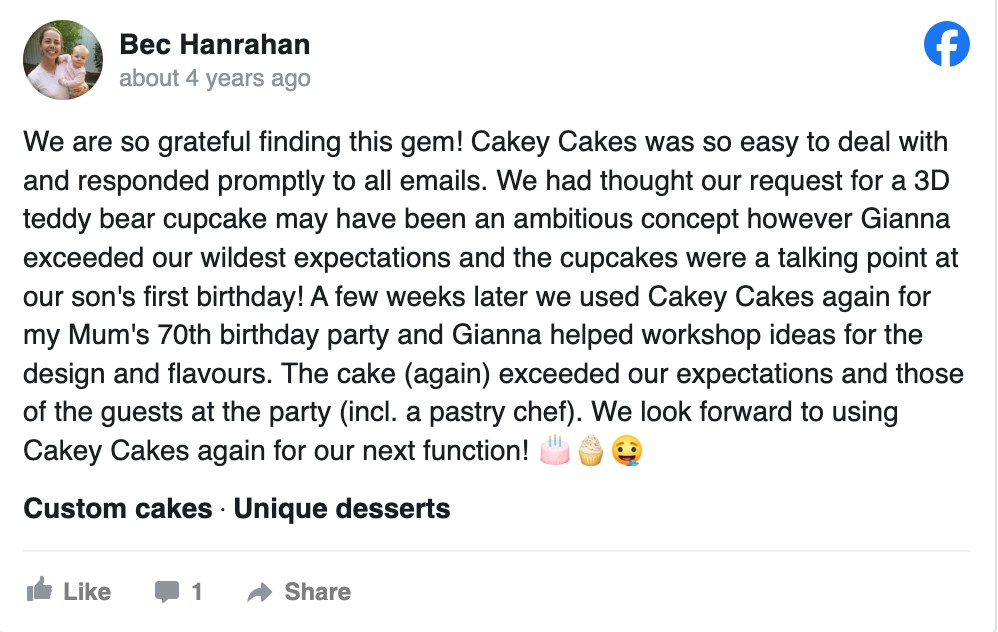Click the Share arrow icon

pyautogui.click(x=260, y=592)
